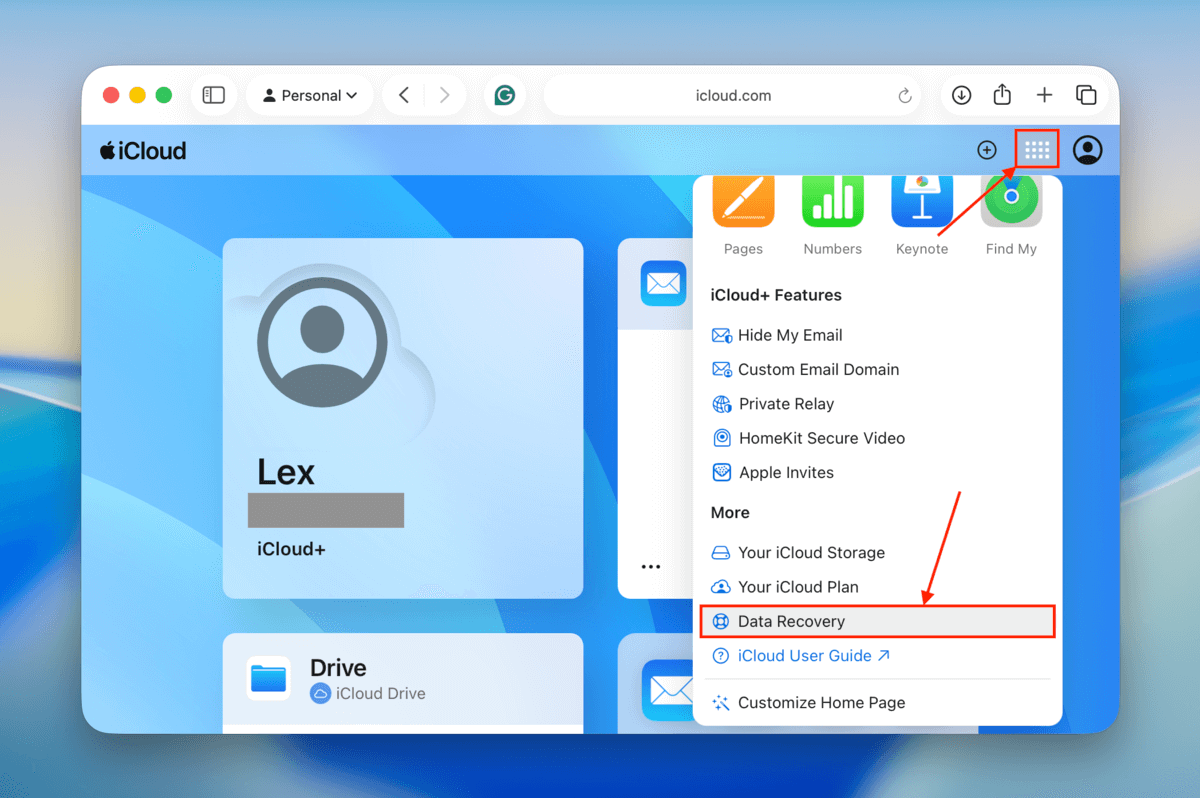Choose Hide My Email under iCloud+ Features

(790, 335)
